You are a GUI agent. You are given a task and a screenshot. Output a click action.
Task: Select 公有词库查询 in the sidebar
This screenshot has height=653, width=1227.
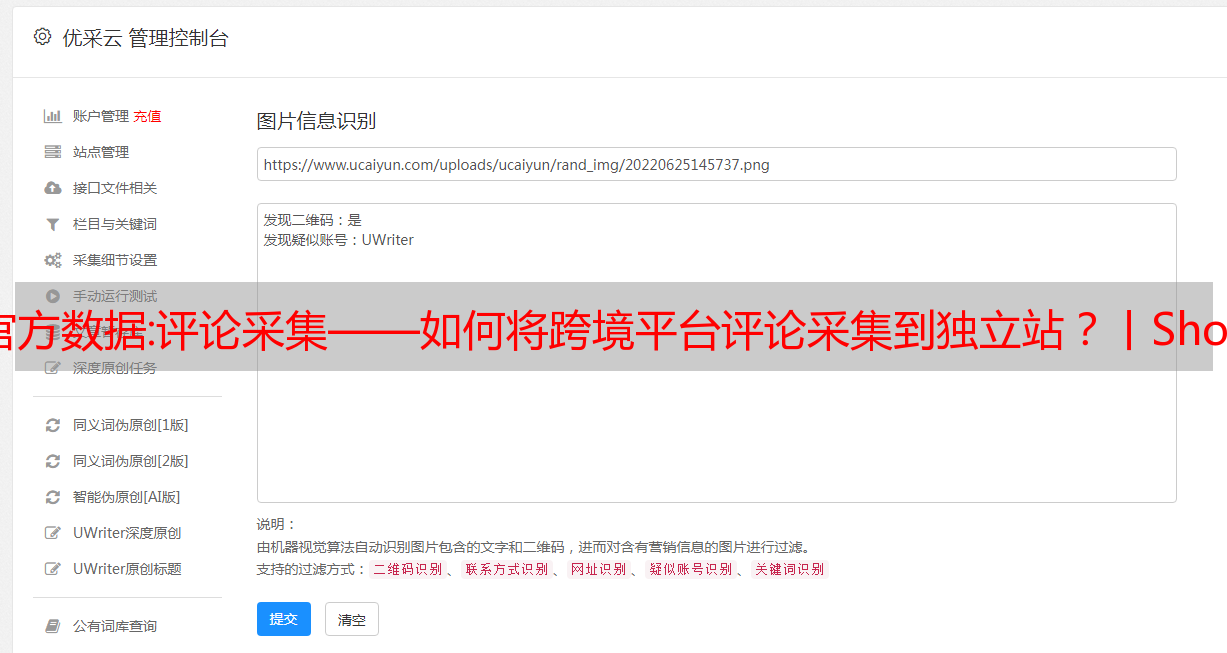115,626
